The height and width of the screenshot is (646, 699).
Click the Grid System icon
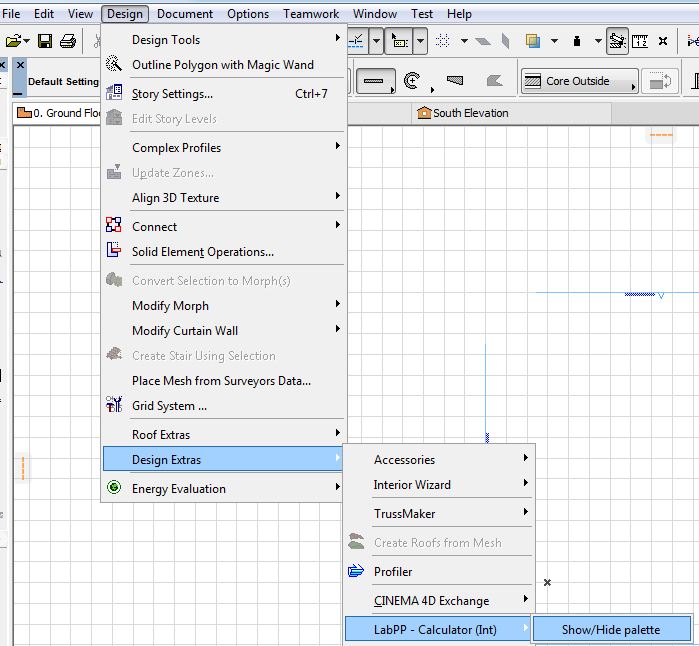tap(114, 404)
